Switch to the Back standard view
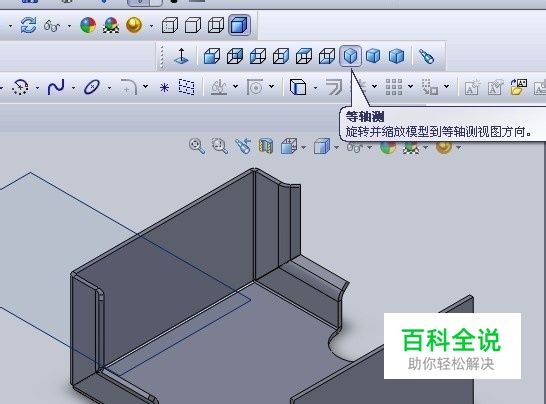The width and height of the screenshot is (546, 404). (235, 56)
